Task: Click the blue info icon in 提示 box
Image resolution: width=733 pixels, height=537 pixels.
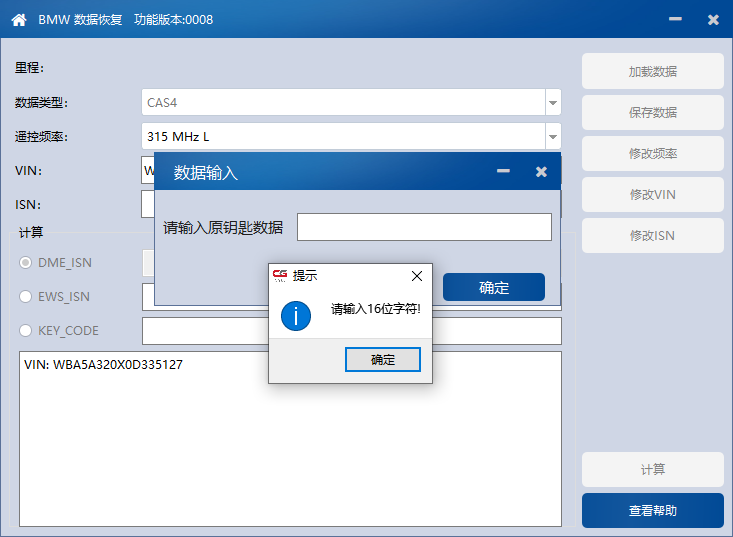Action: pos(296,316)
